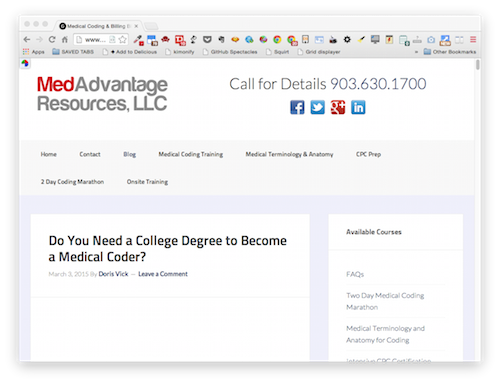Click the Squirt bookmarklet
The height and width of the screenshot is (384, 500).
[x=277, y=52]
